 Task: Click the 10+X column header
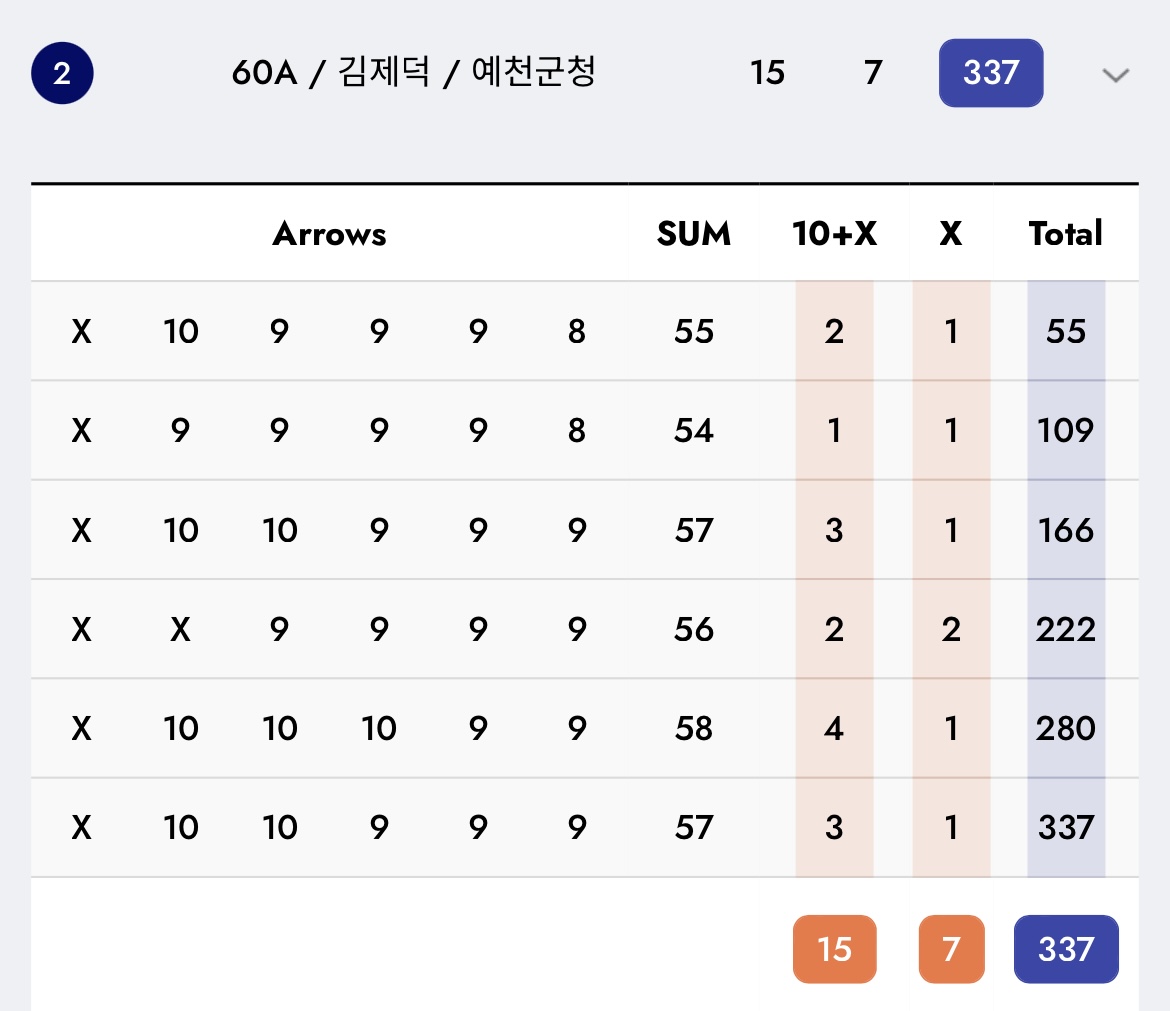pyautogui.click(x=834, y=234)
